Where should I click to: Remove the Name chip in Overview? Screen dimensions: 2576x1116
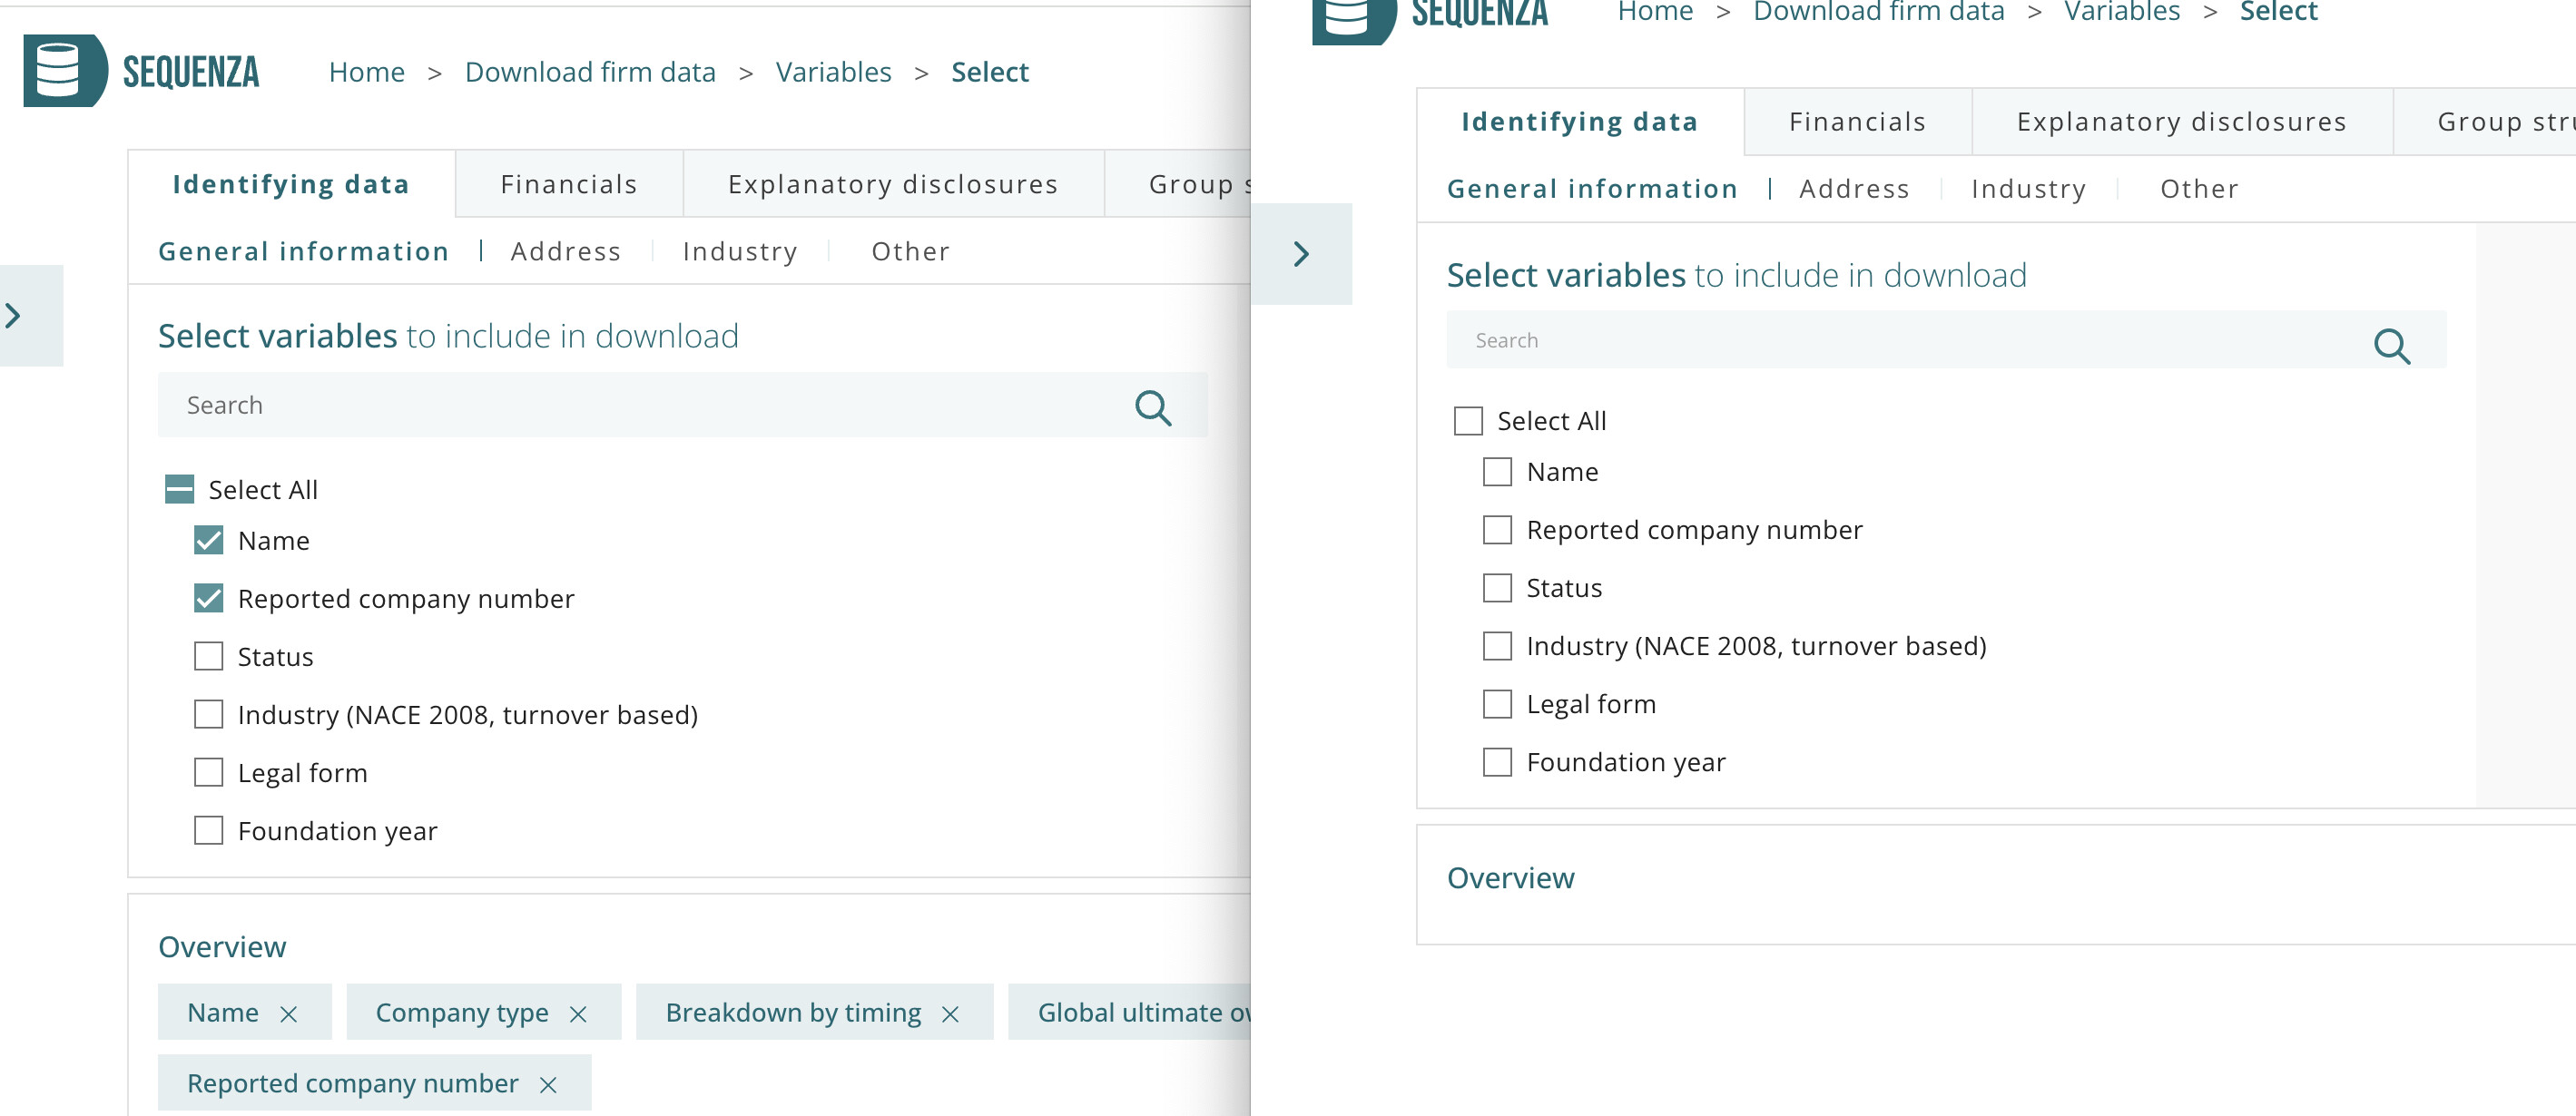289,1014
